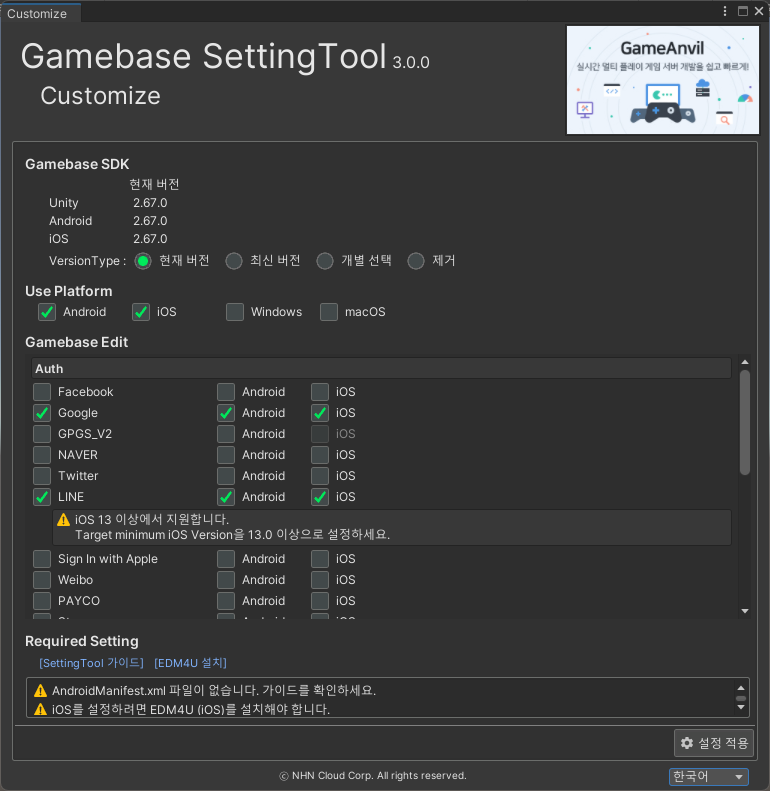
Task: Check GPGS_V2's Android checkbox
Action: click(226, 434)
